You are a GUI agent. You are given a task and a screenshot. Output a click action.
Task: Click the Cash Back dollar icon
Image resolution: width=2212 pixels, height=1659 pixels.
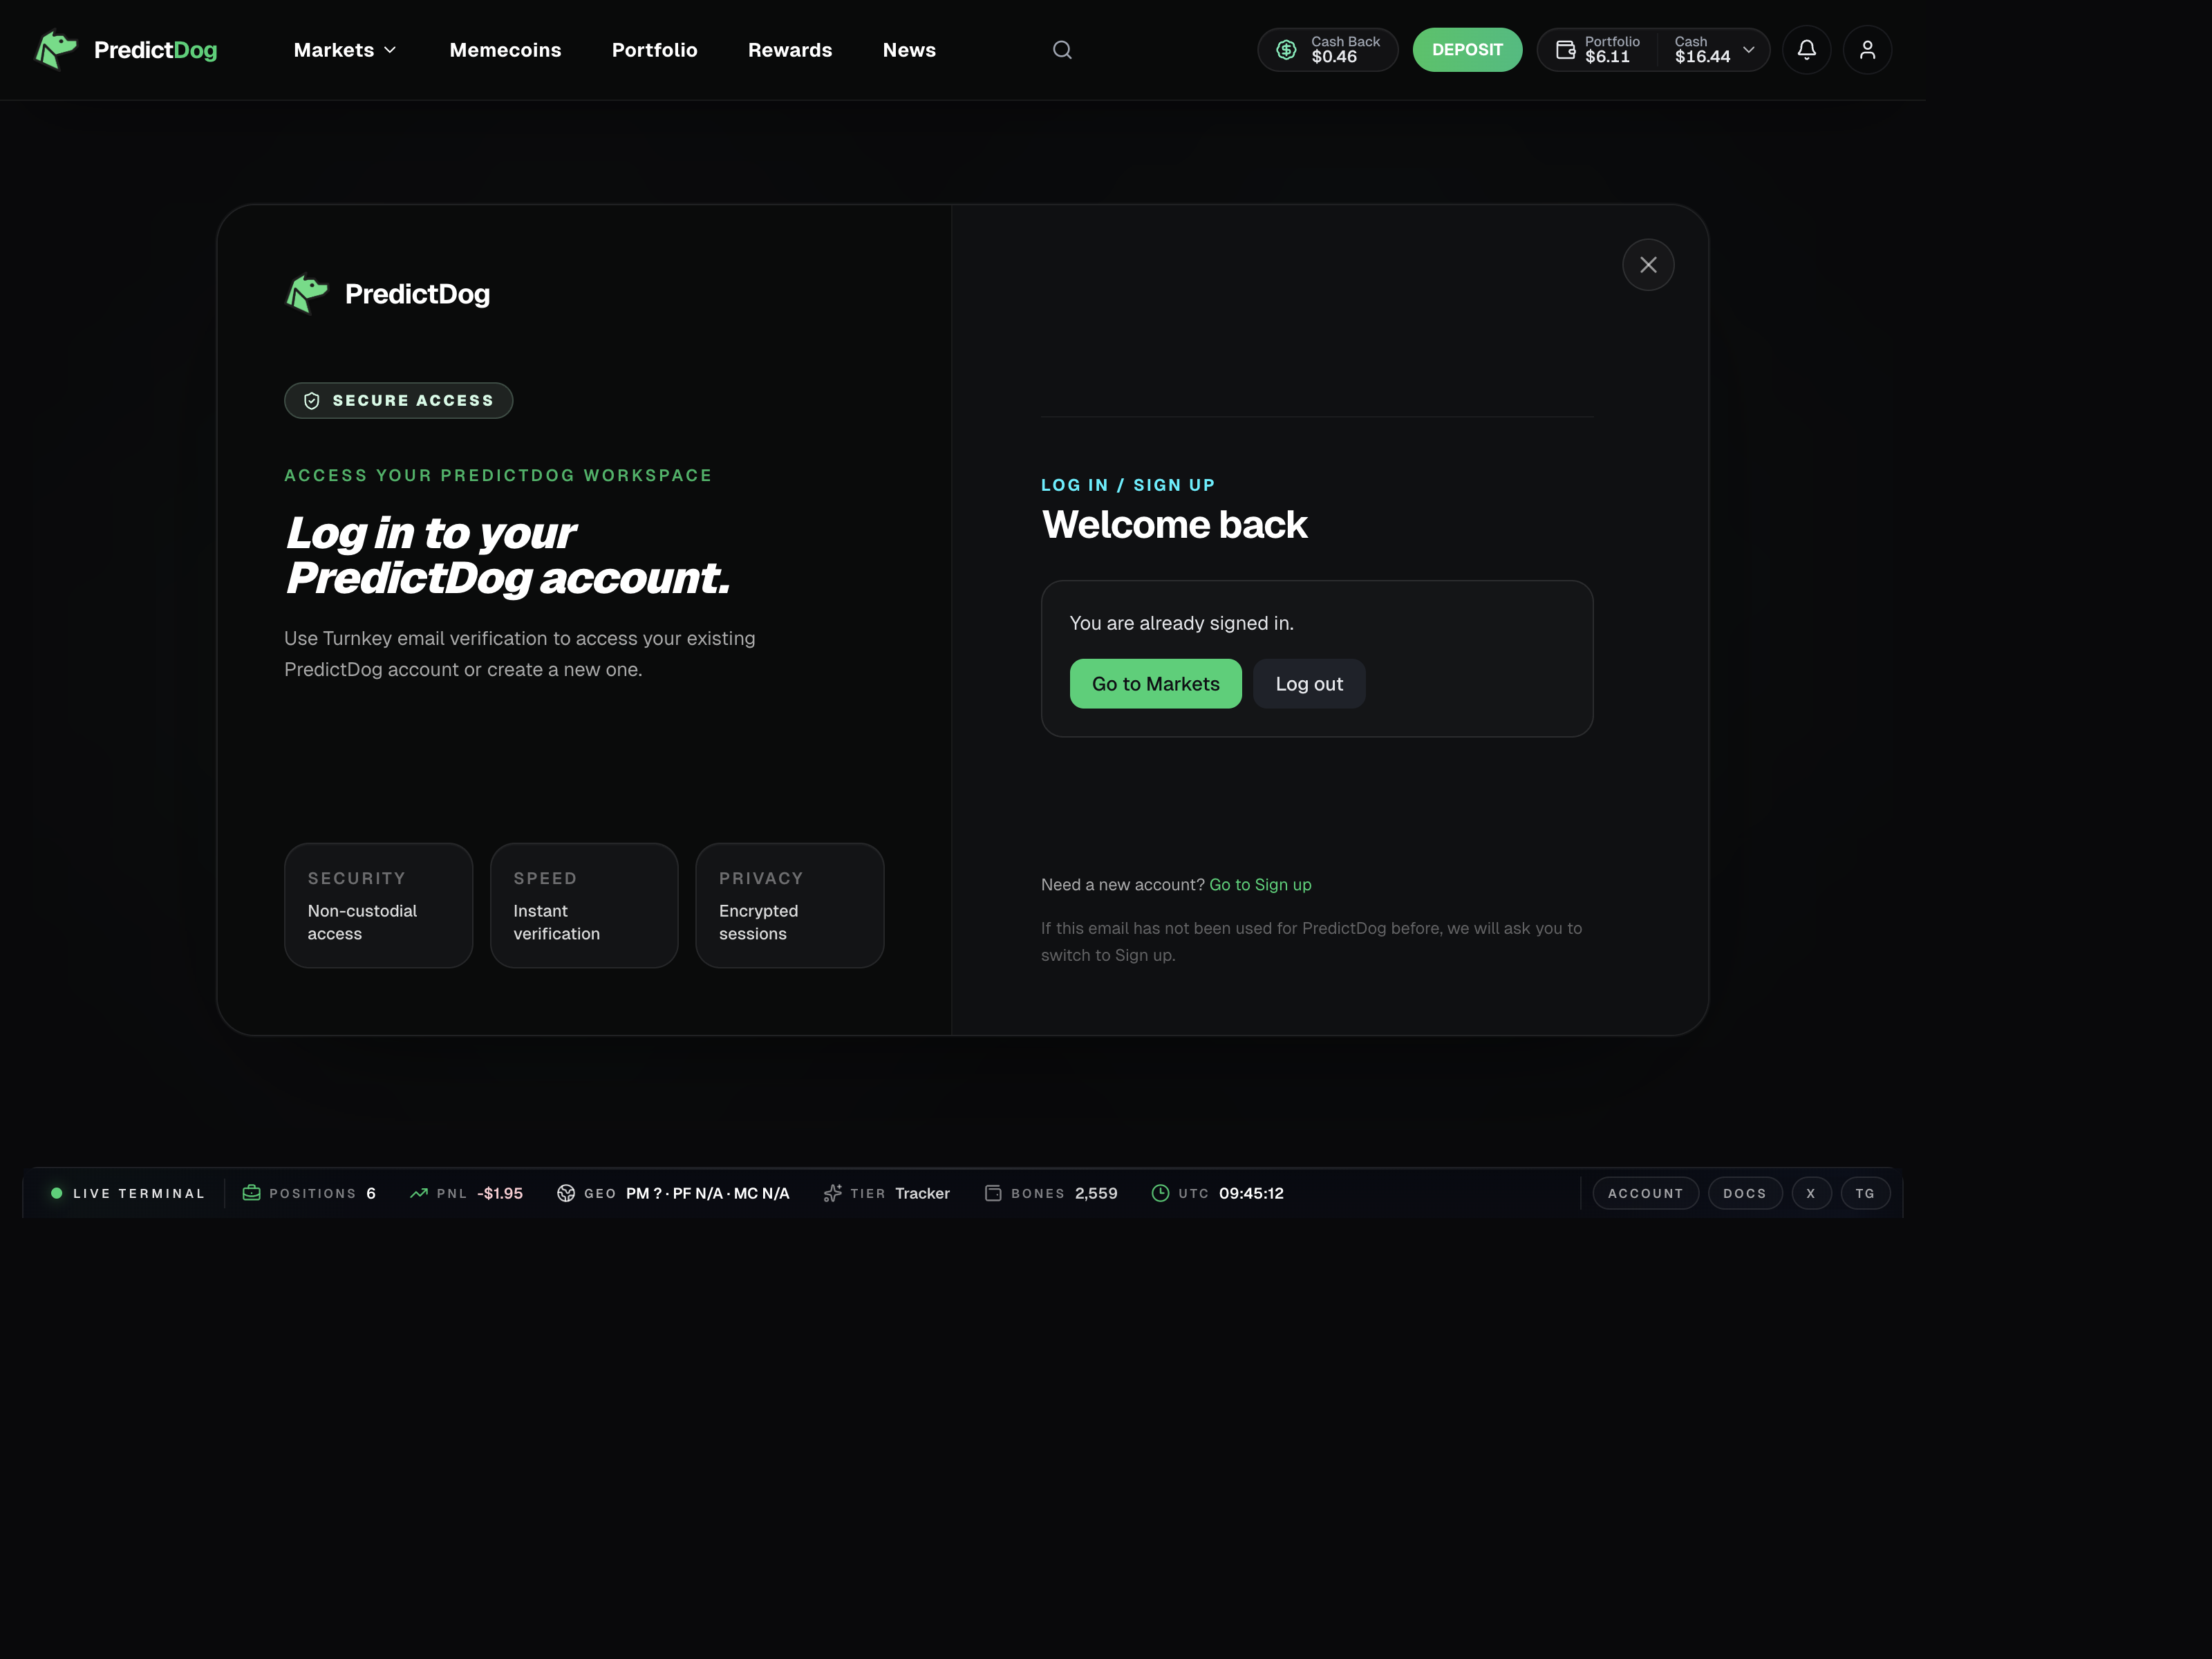coord(1286,50)
